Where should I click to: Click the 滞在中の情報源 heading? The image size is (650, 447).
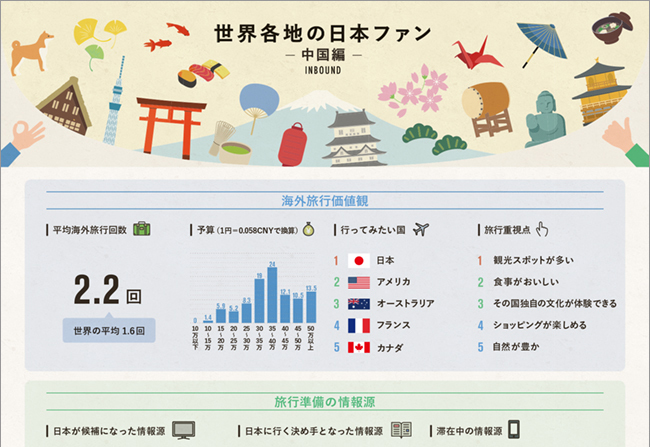pos(469,431)
